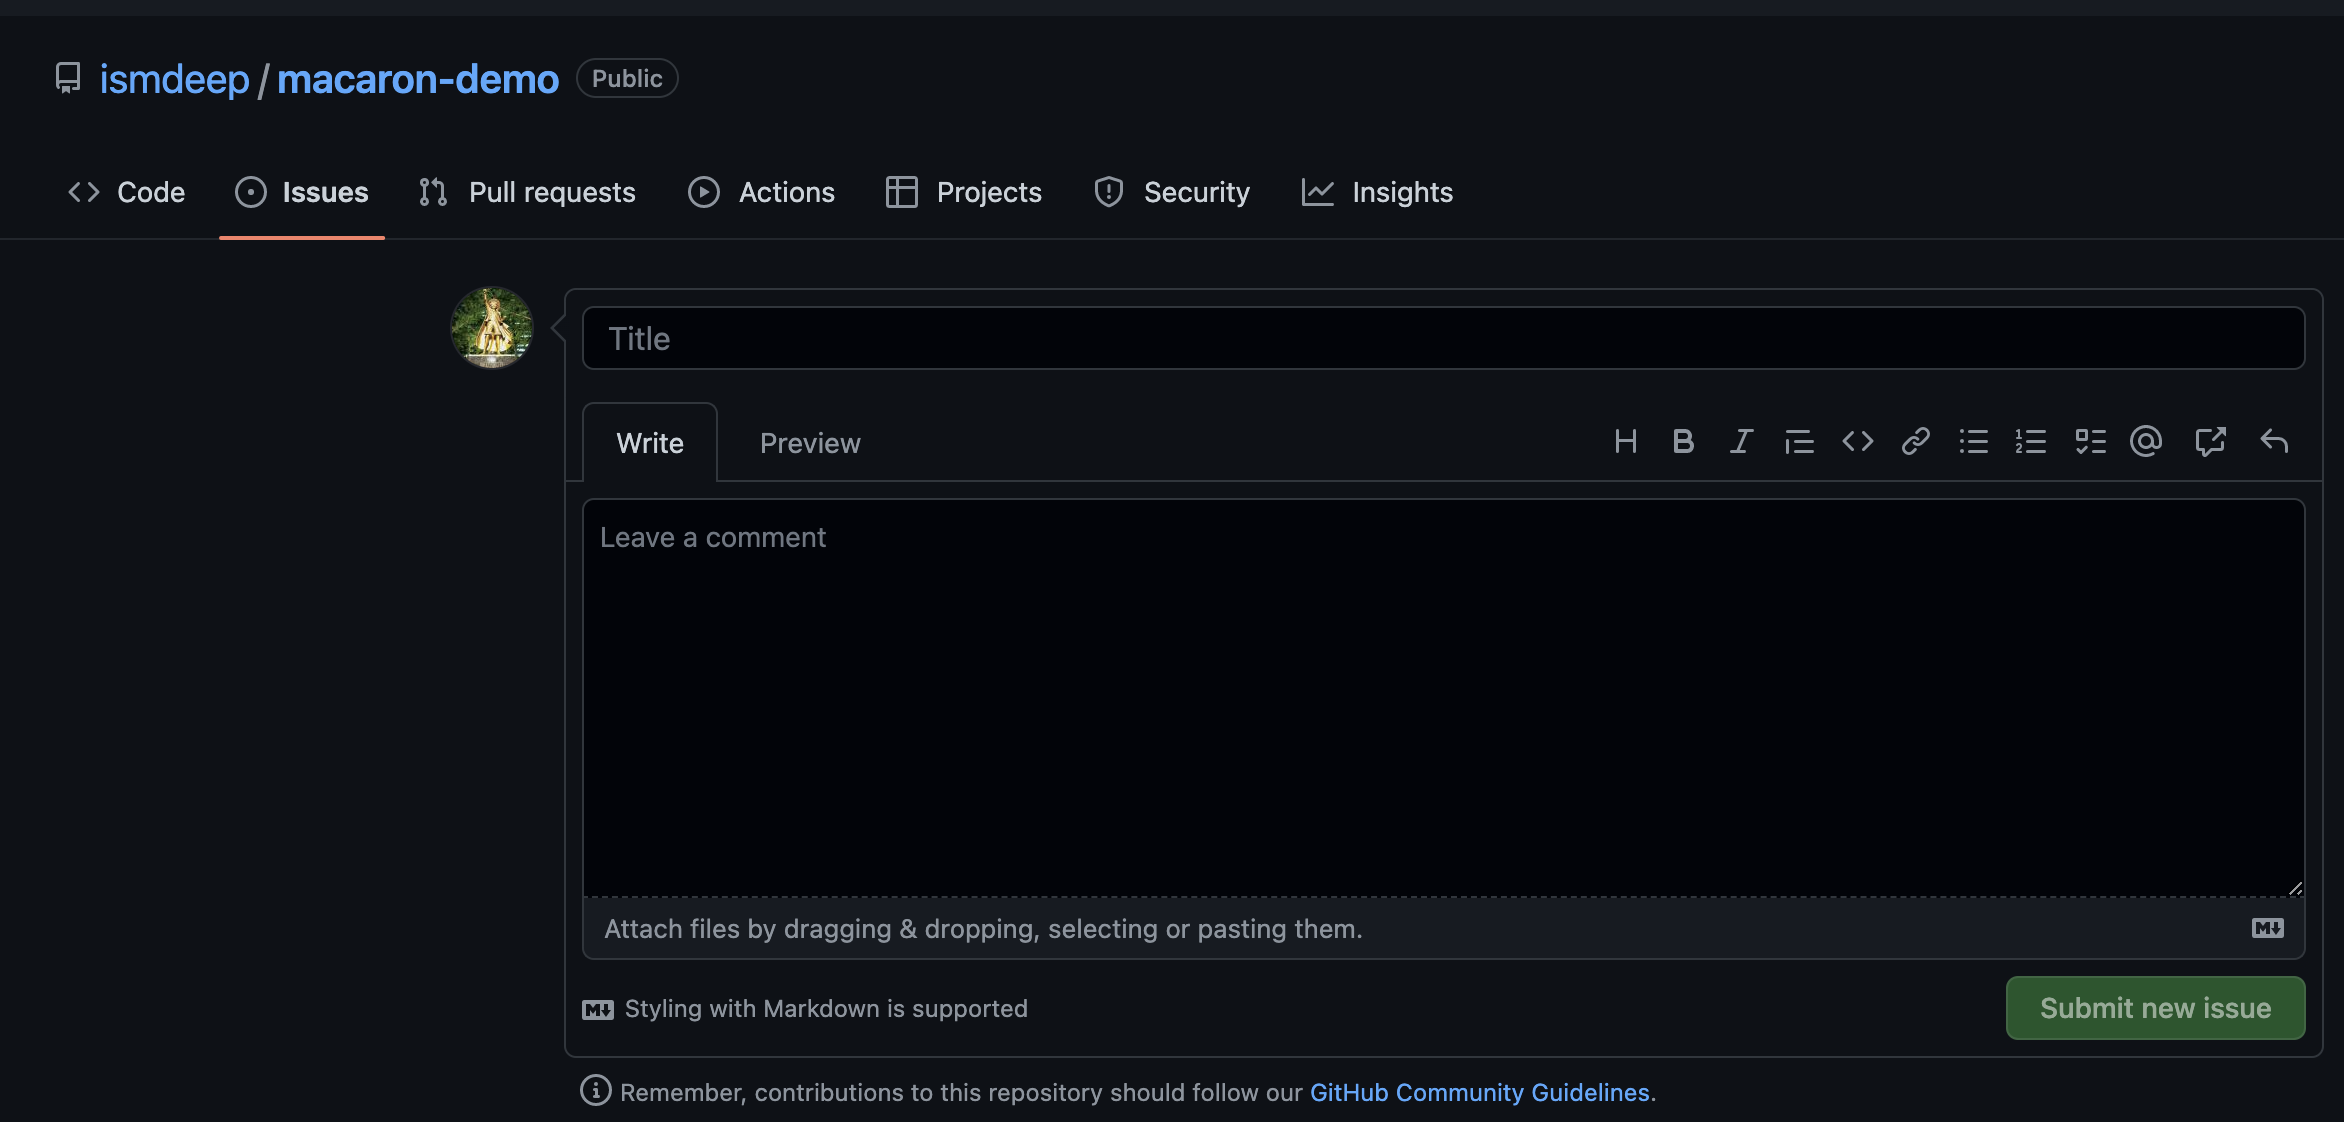Open the Actions tab

pyautogui.click(x=762, y=192)
